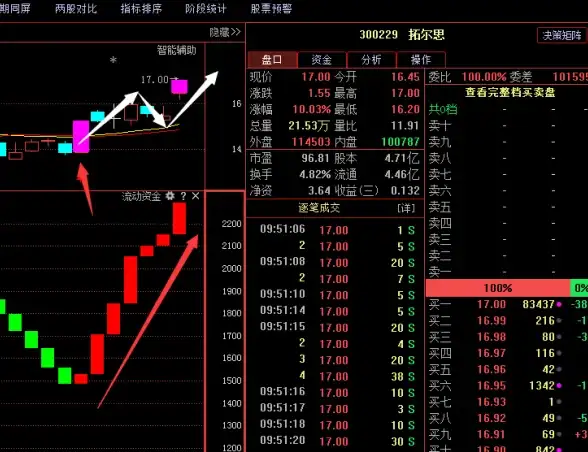Switch to the 操作 tab
Image resolution: width=588 pixels, height=452 pixels.
tap(421, 60)
